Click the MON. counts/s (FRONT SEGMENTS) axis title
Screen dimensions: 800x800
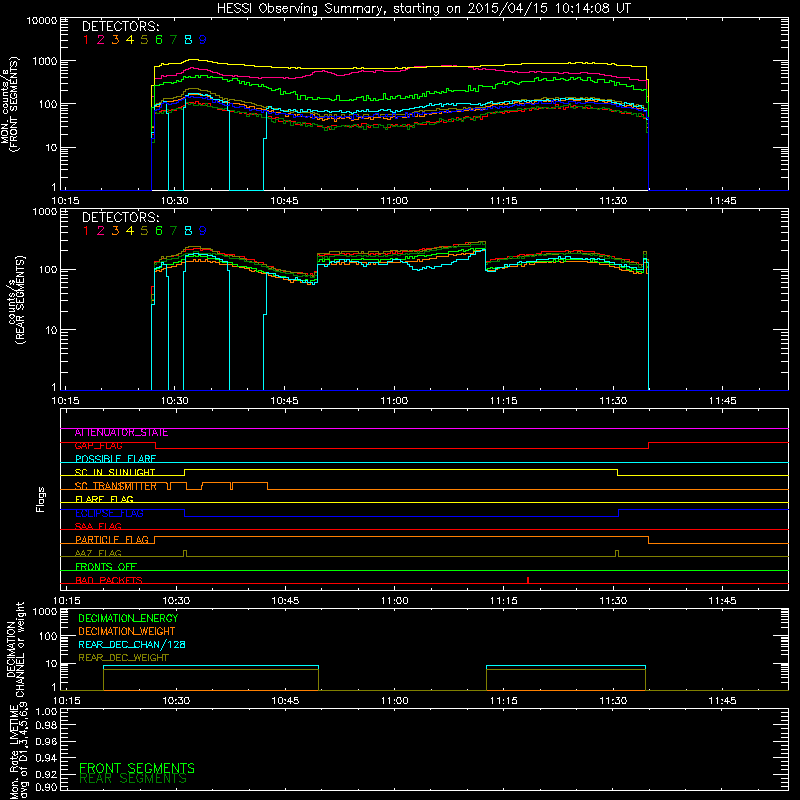pos(9,105)
